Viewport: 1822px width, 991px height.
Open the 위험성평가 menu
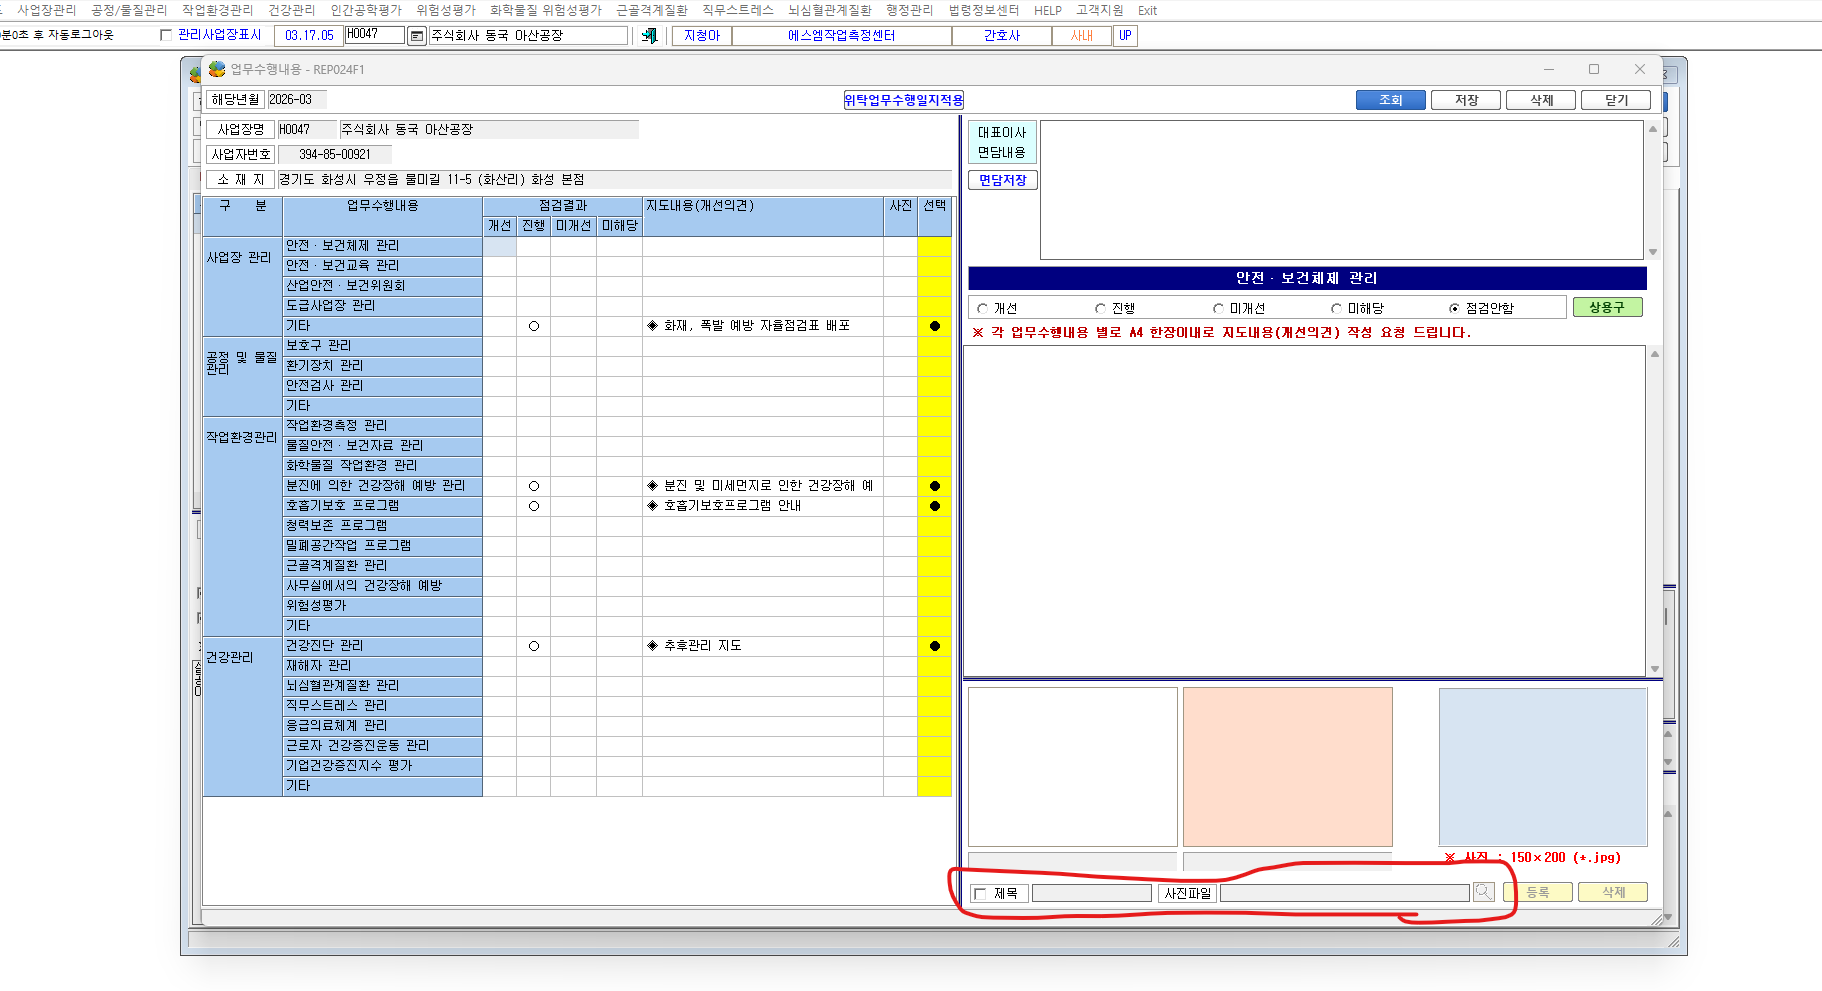[446, 10]
